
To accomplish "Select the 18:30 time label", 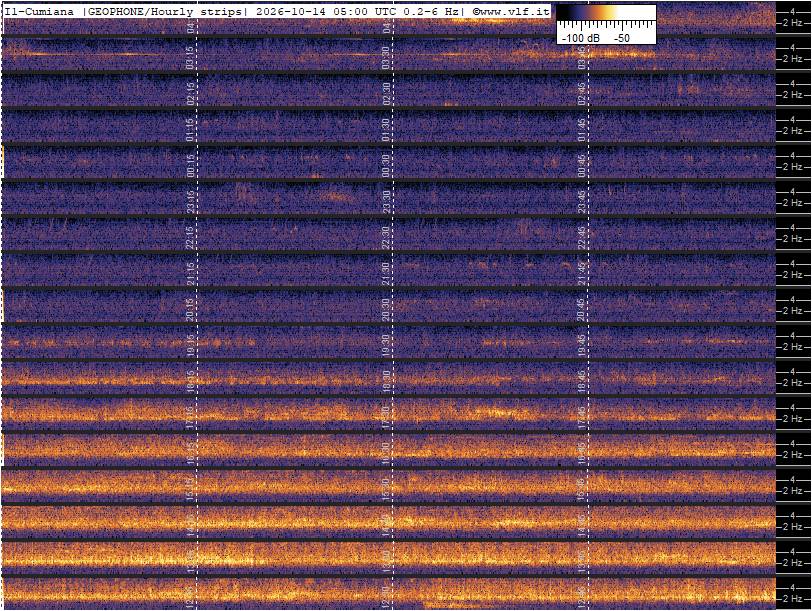I will coord(386,382).
